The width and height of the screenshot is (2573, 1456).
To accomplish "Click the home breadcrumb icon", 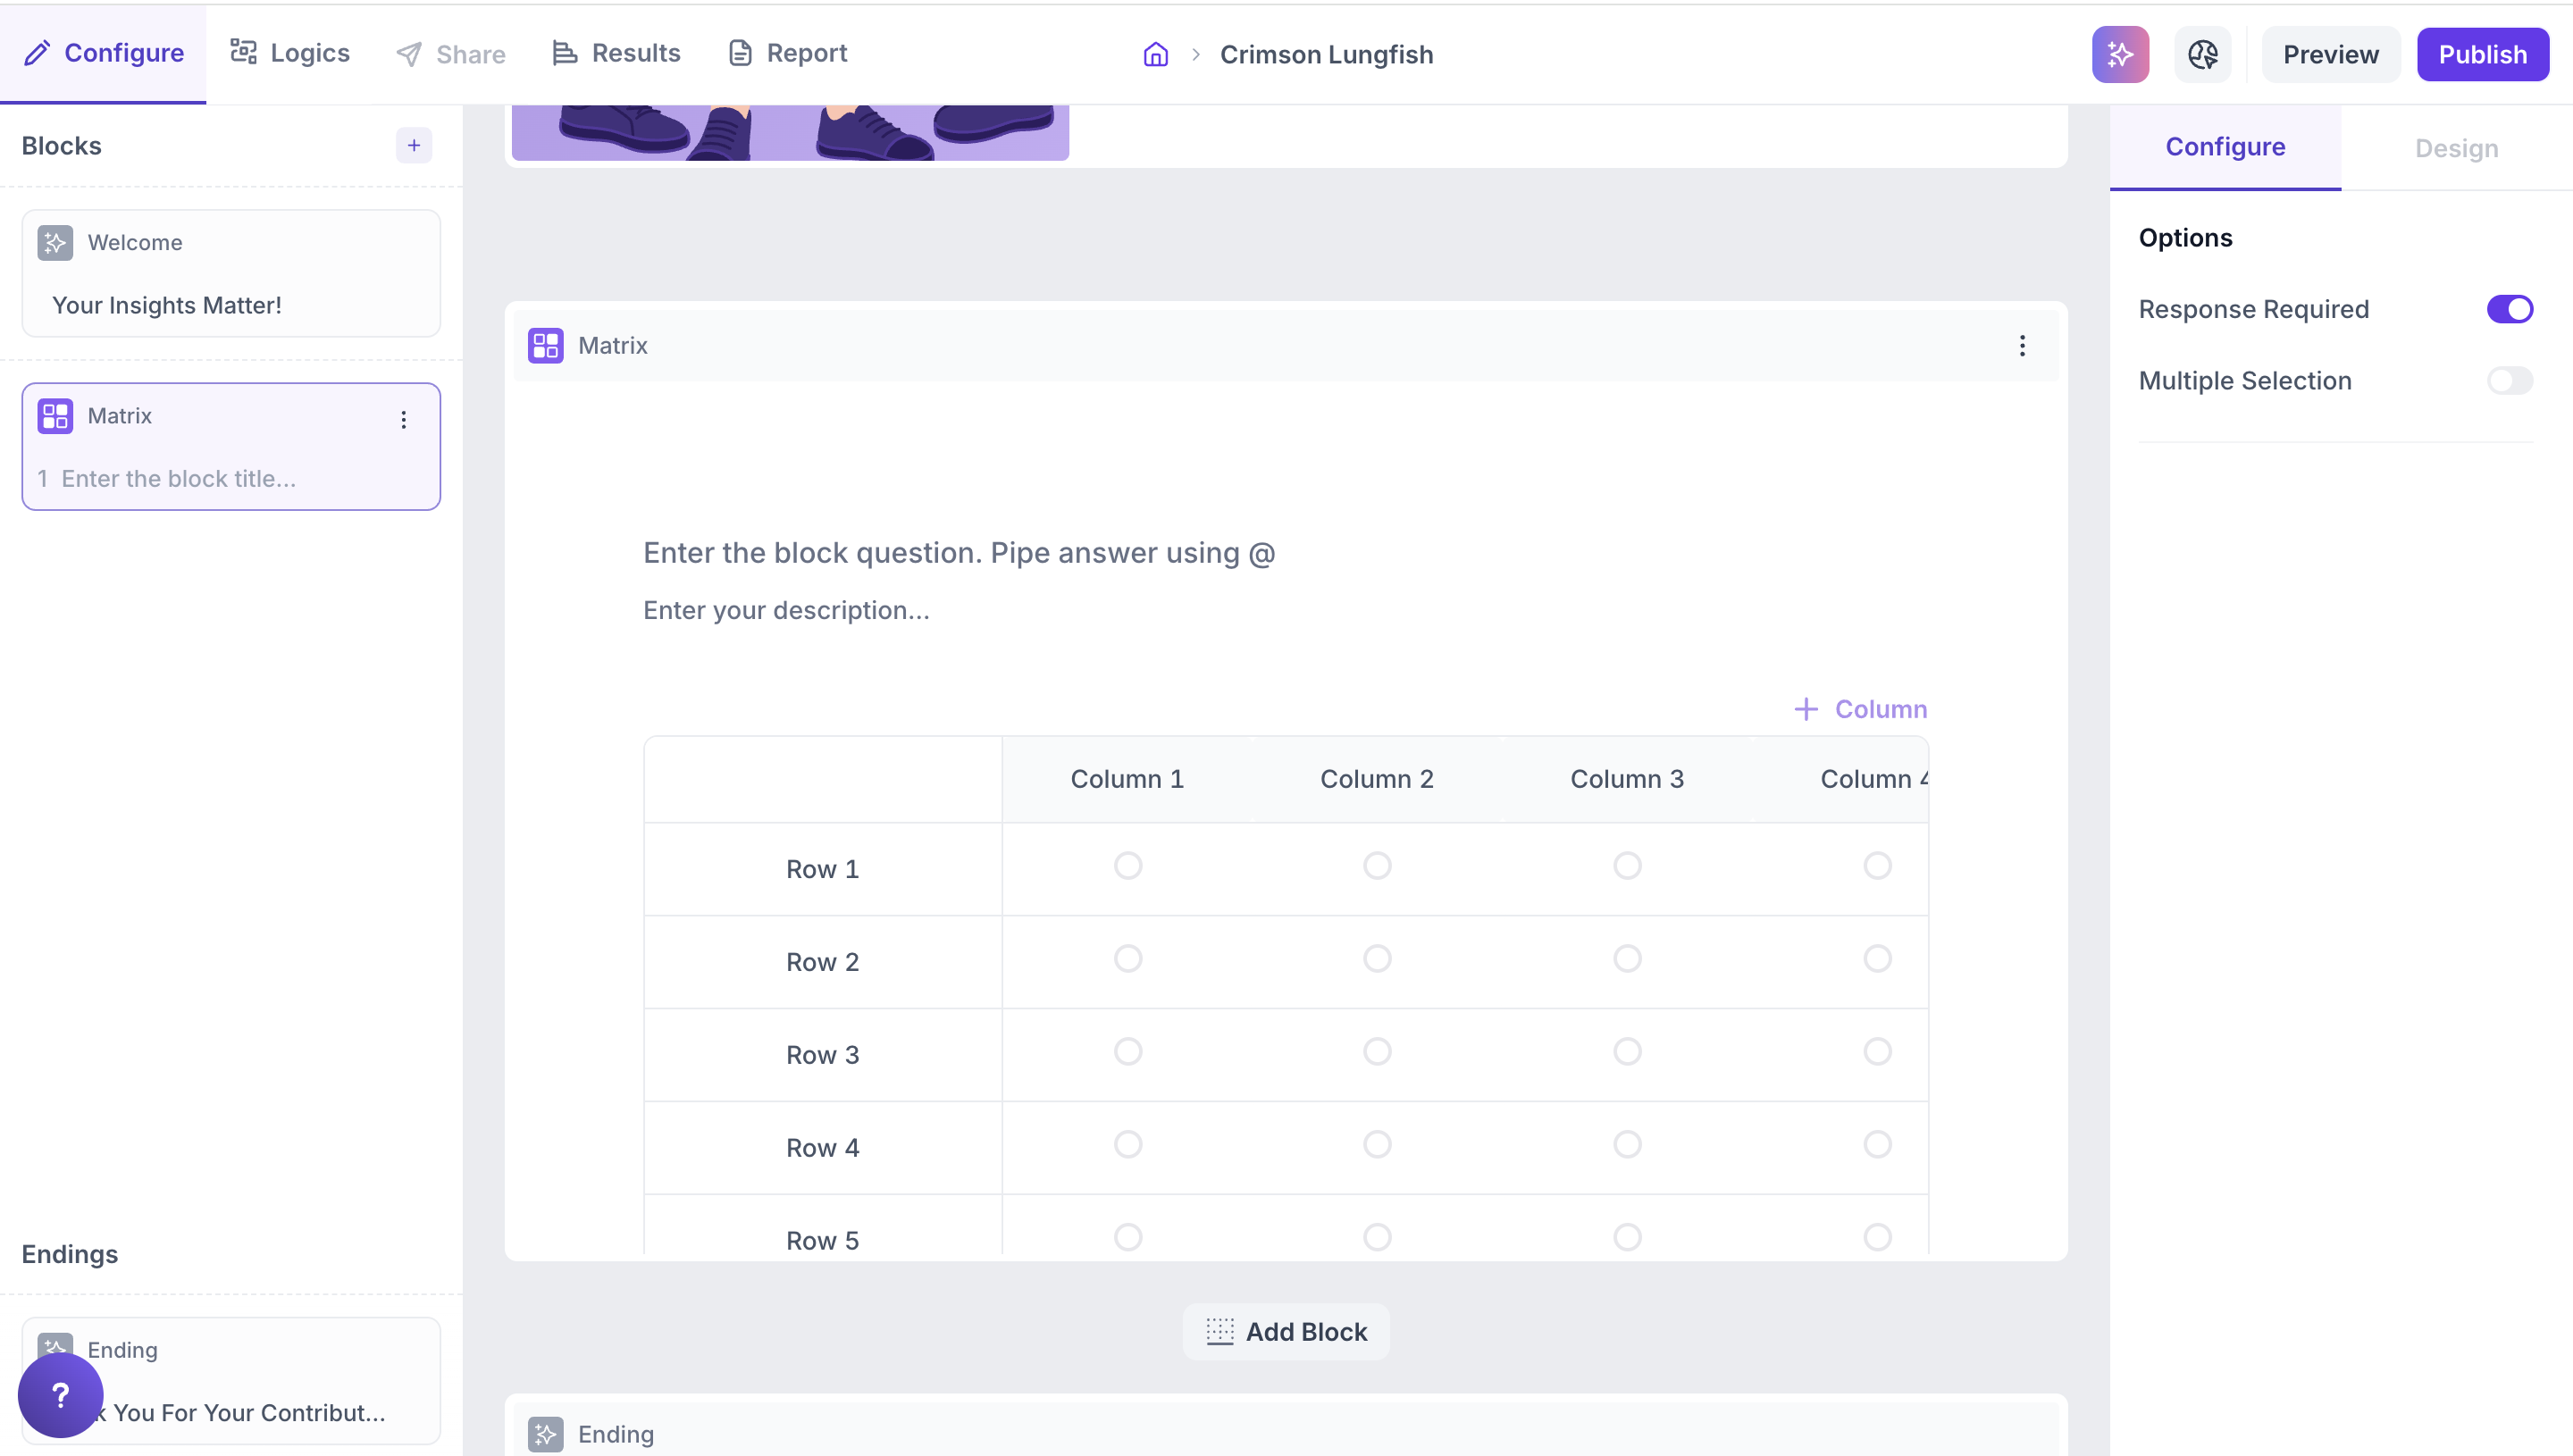I will (1155, 54).
